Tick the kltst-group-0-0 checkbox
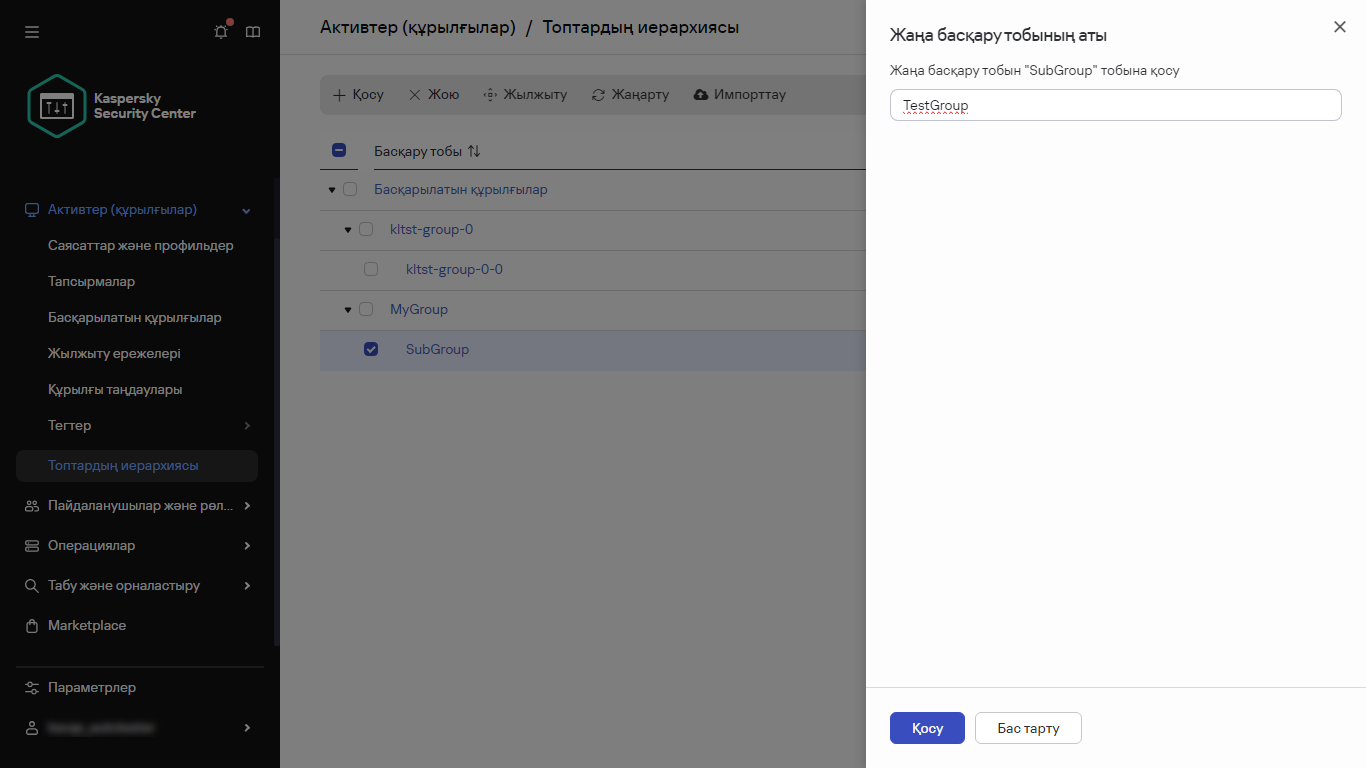 pyautogui.click(x=371, y=269)
